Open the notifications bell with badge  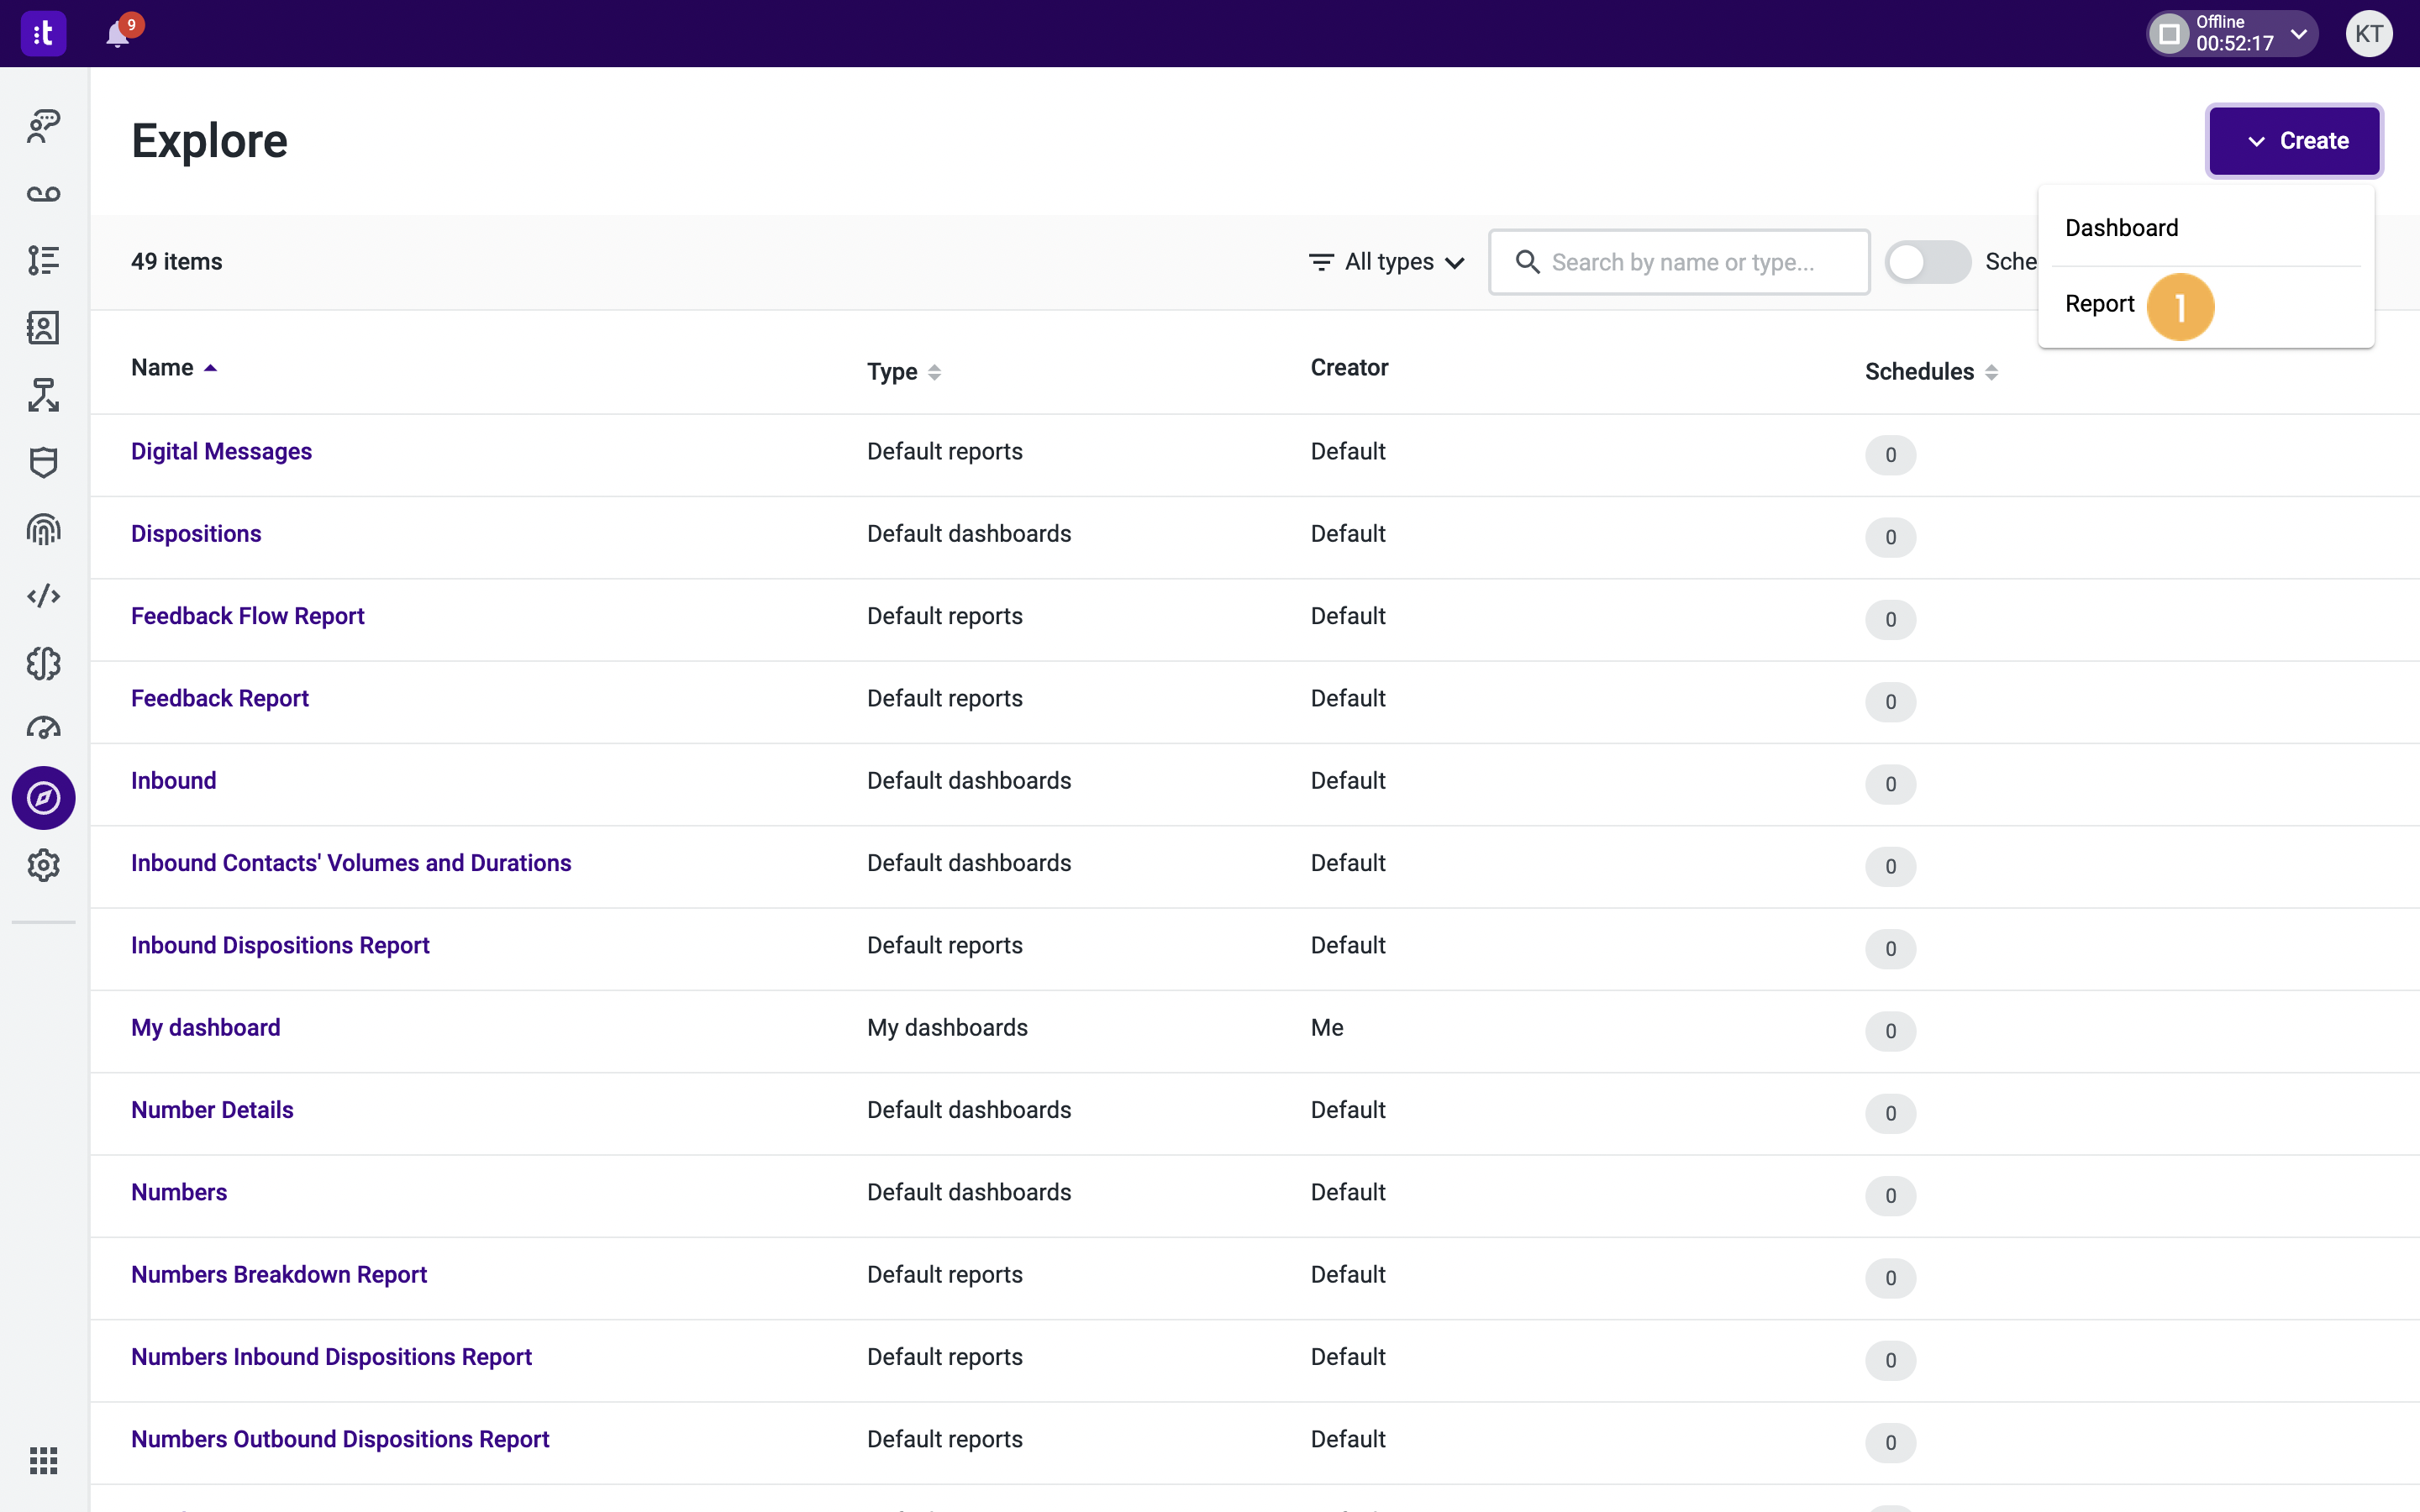(119, 33)
